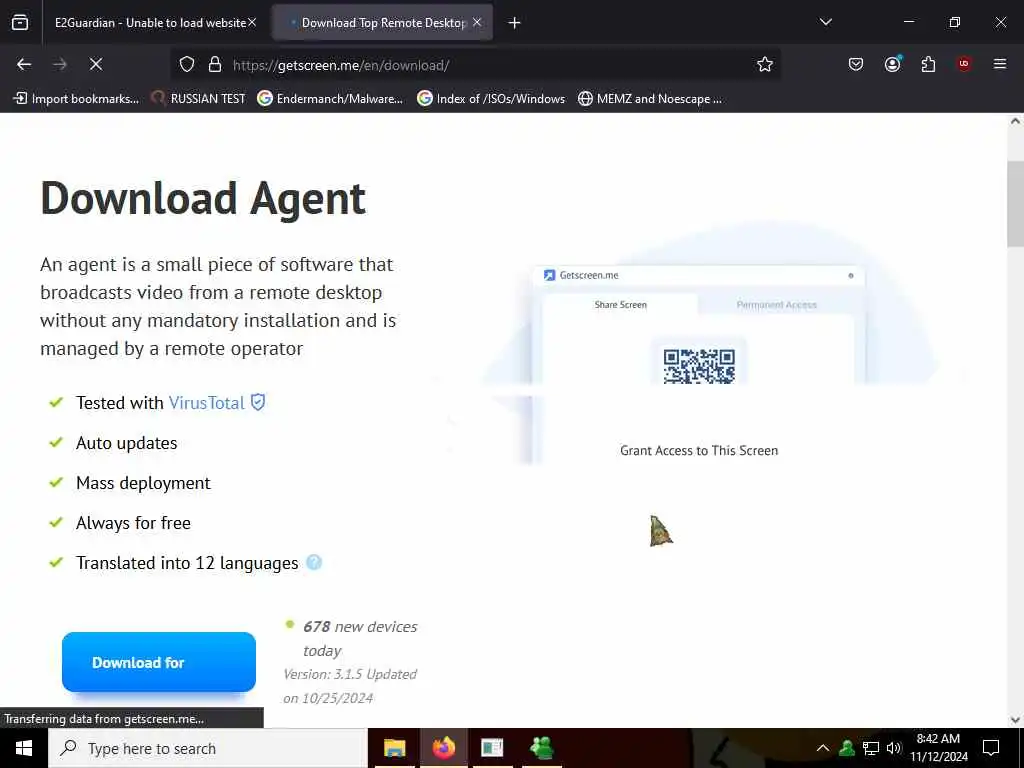
Task: Open volume control speaker icon
Action: pyautogui.click(x=894, y=748)
